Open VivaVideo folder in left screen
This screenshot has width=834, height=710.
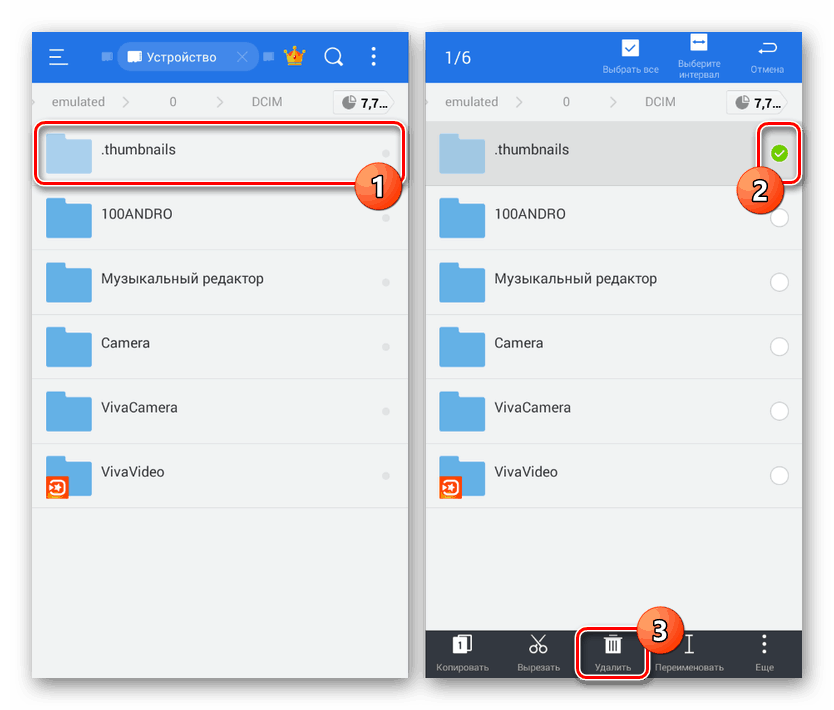pos(220,475)
